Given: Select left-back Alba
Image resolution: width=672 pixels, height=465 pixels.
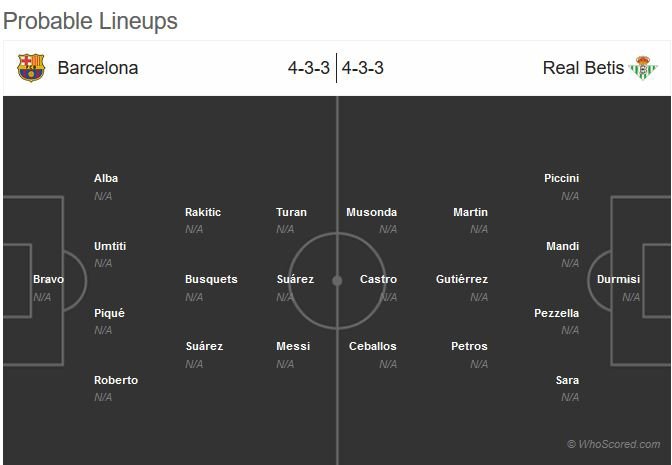Looking at the screenshot, I should tap(106, 179).
